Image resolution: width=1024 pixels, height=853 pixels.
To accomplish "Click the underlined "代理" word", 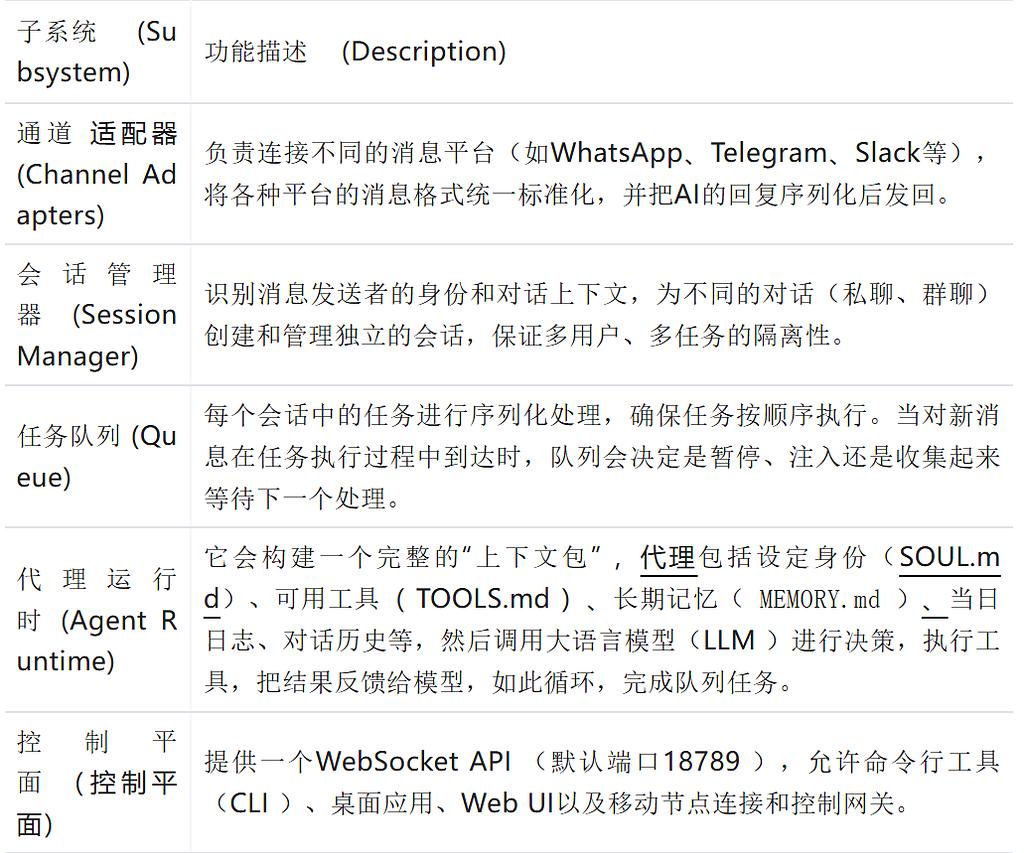I will click(x=668, y=558).
